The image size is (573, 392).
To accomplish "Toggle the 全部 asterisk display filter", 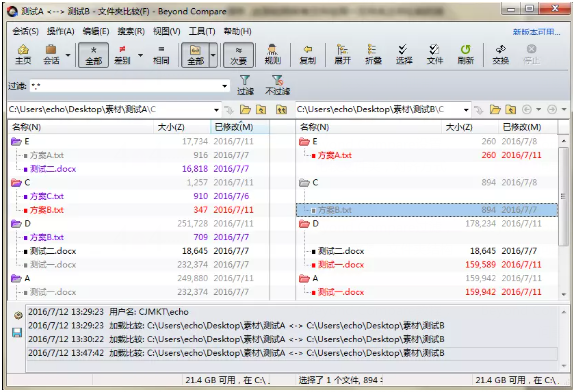I will (x=94, y=55).
